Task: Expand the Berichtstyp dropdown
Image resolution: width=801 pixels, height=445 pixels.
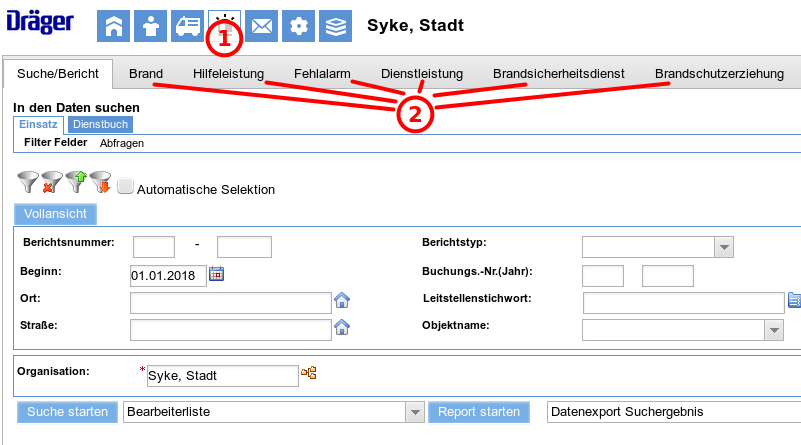Action: coord(724,247)
